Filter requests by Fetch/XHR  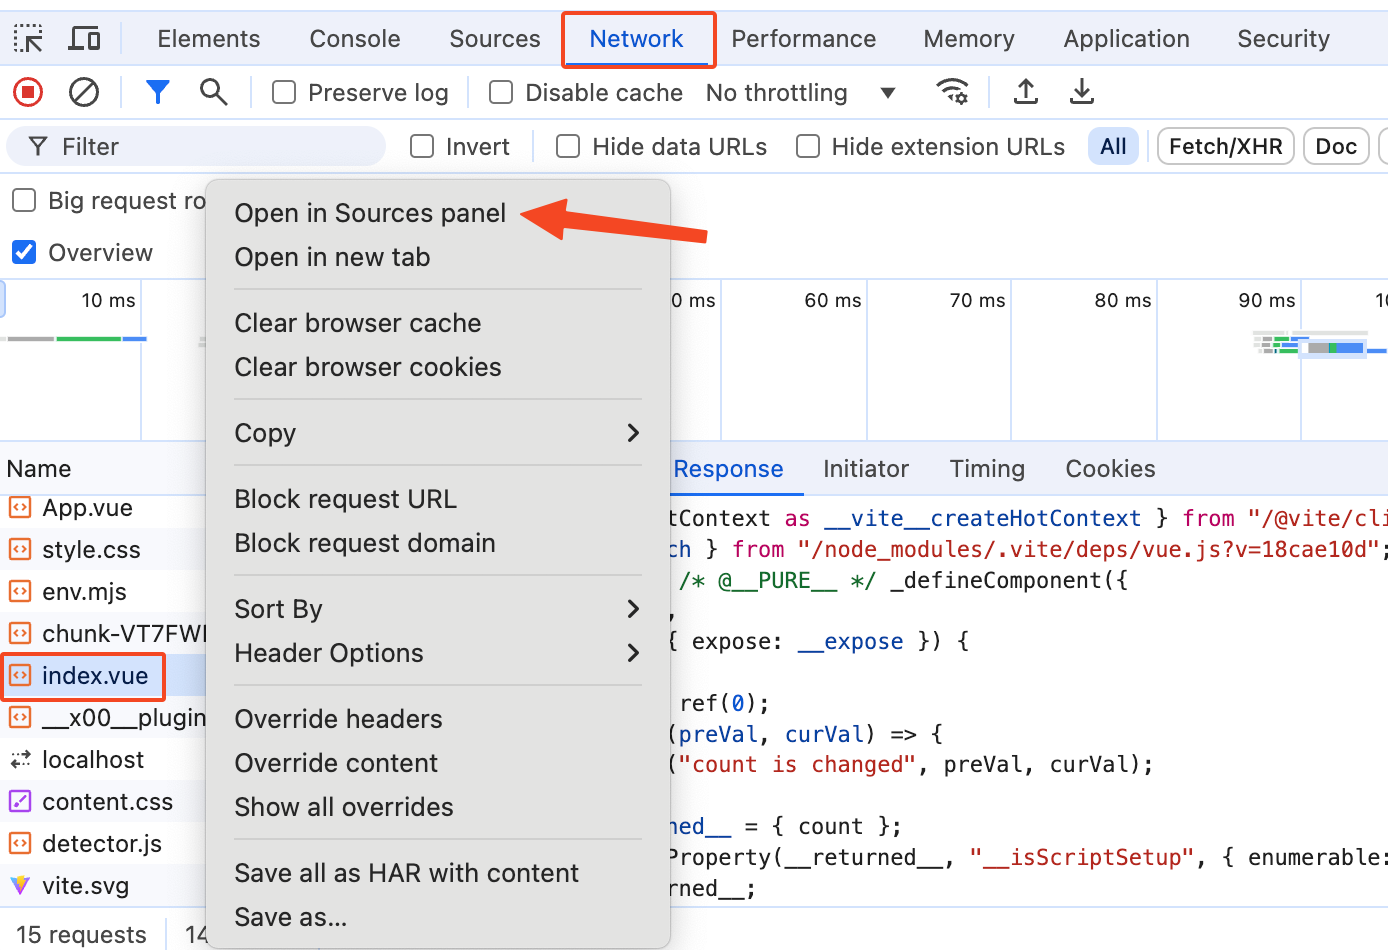(x=1225, y=147)
